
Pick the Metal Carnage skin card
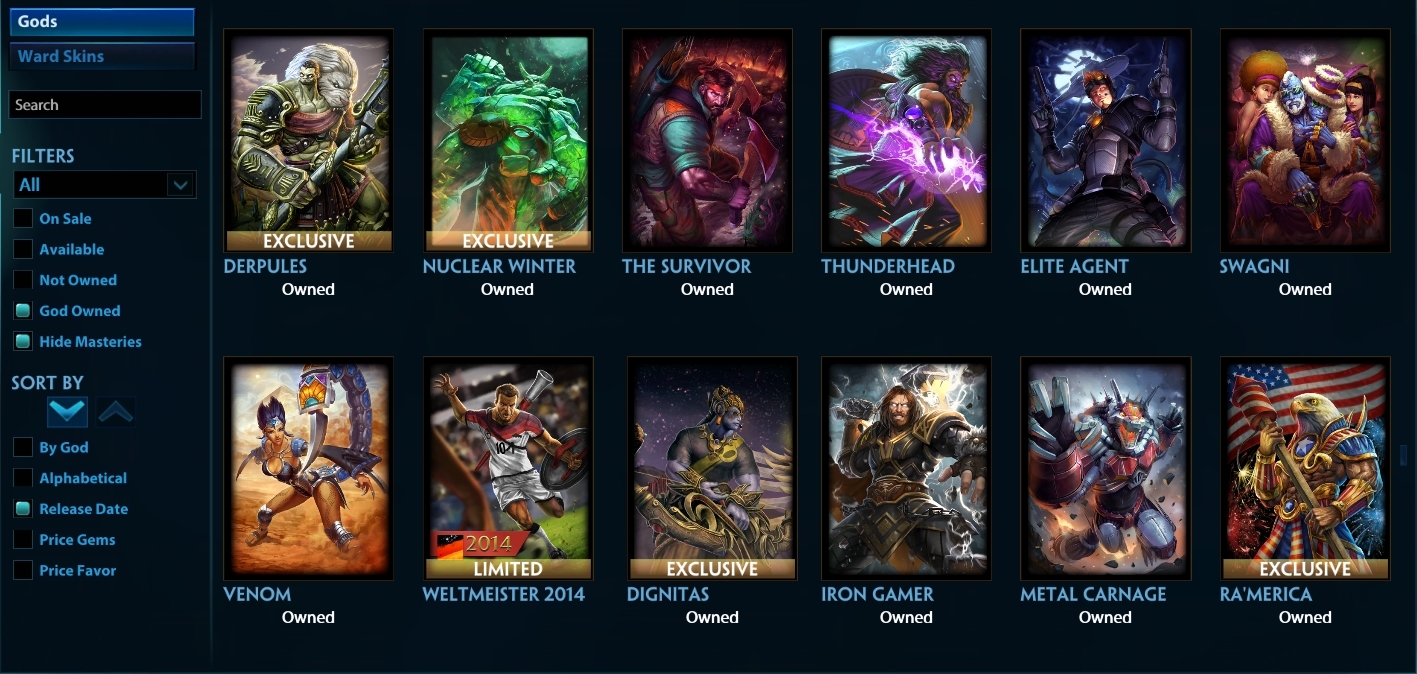click(1105, 468)
